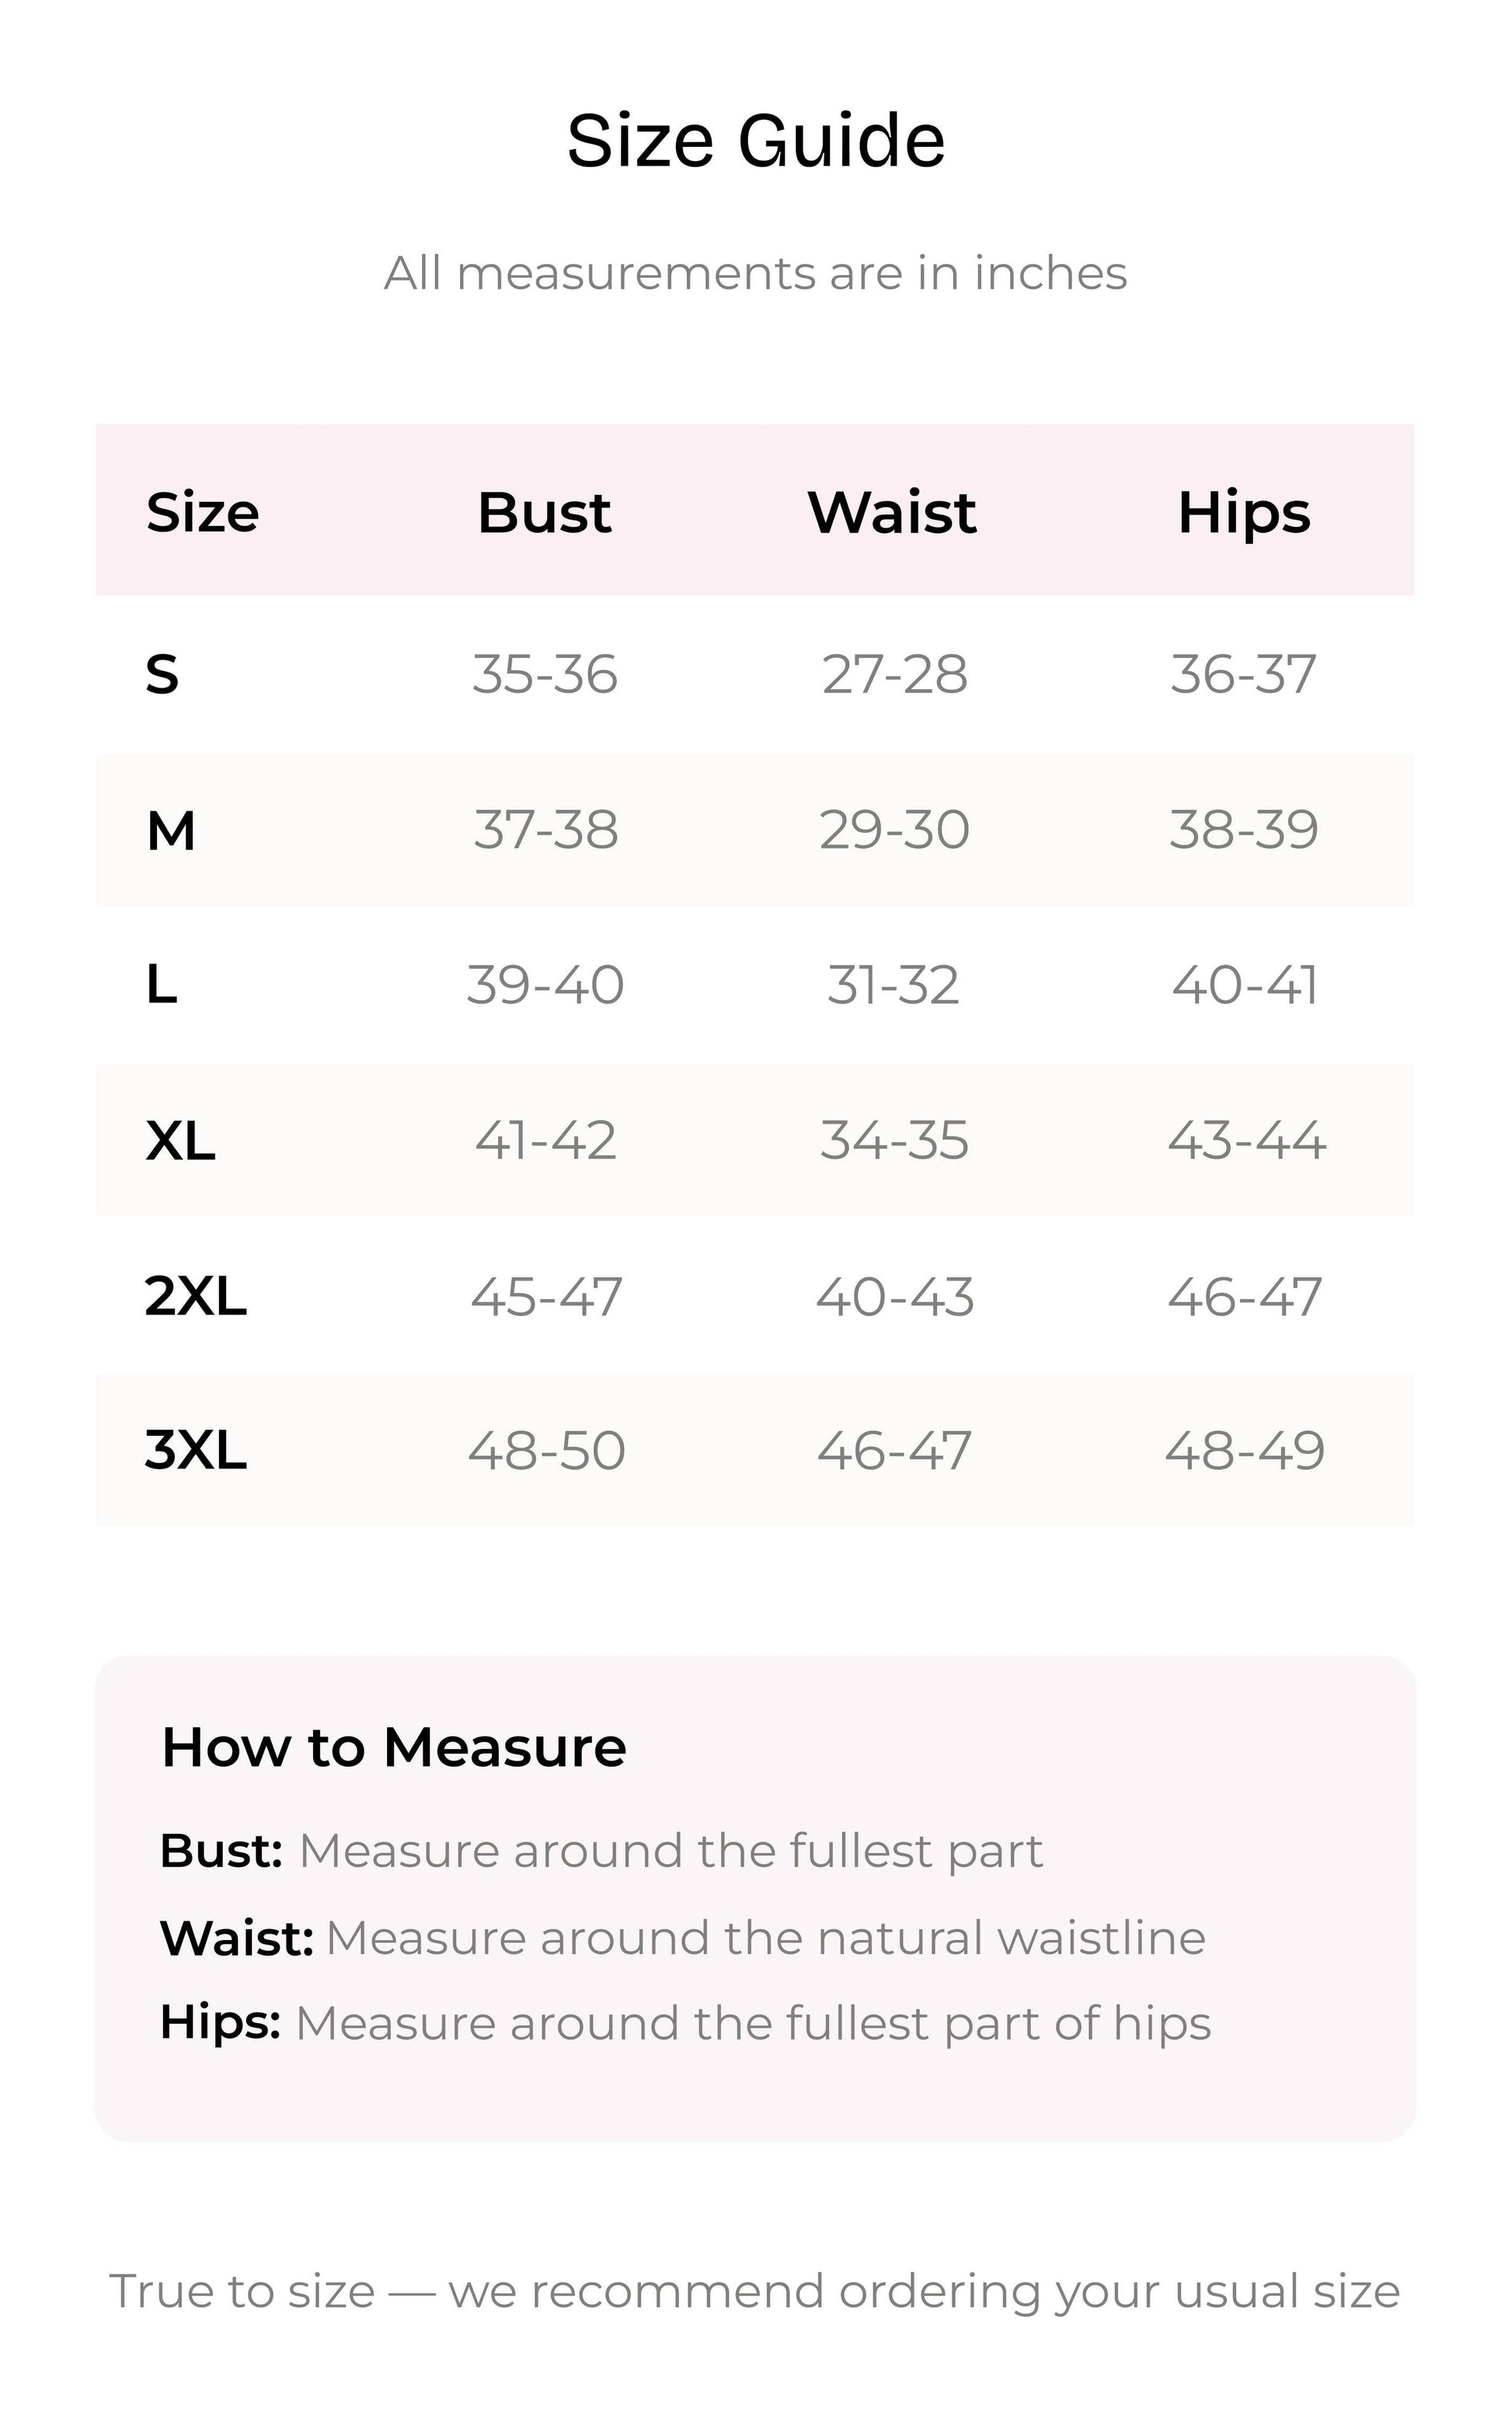Click the 35-36 bust measurement
This screenshot has width=1512, height=2414.
[545, 674]
